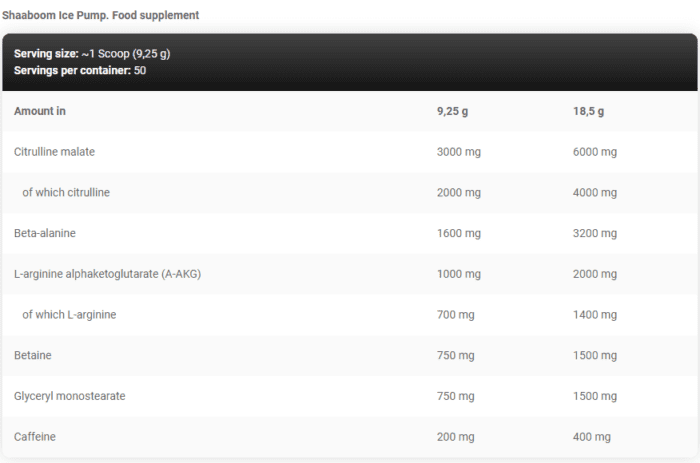The width and height of the screenshot is (700, 463).
Task: Click the 1000 mg A-AKG value
Action: point(459,274)
